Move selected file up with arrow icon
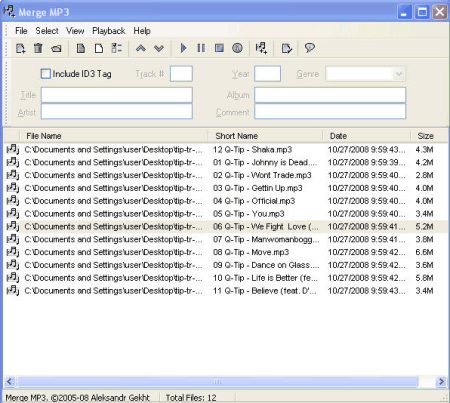The width and height of the screenshot is (450, 403). [x=141, y=49]
